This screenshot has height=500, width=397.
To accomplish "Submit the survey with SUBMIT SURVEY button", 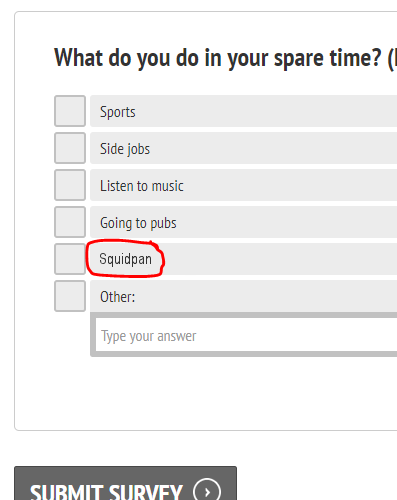I will tap(125, 483).
